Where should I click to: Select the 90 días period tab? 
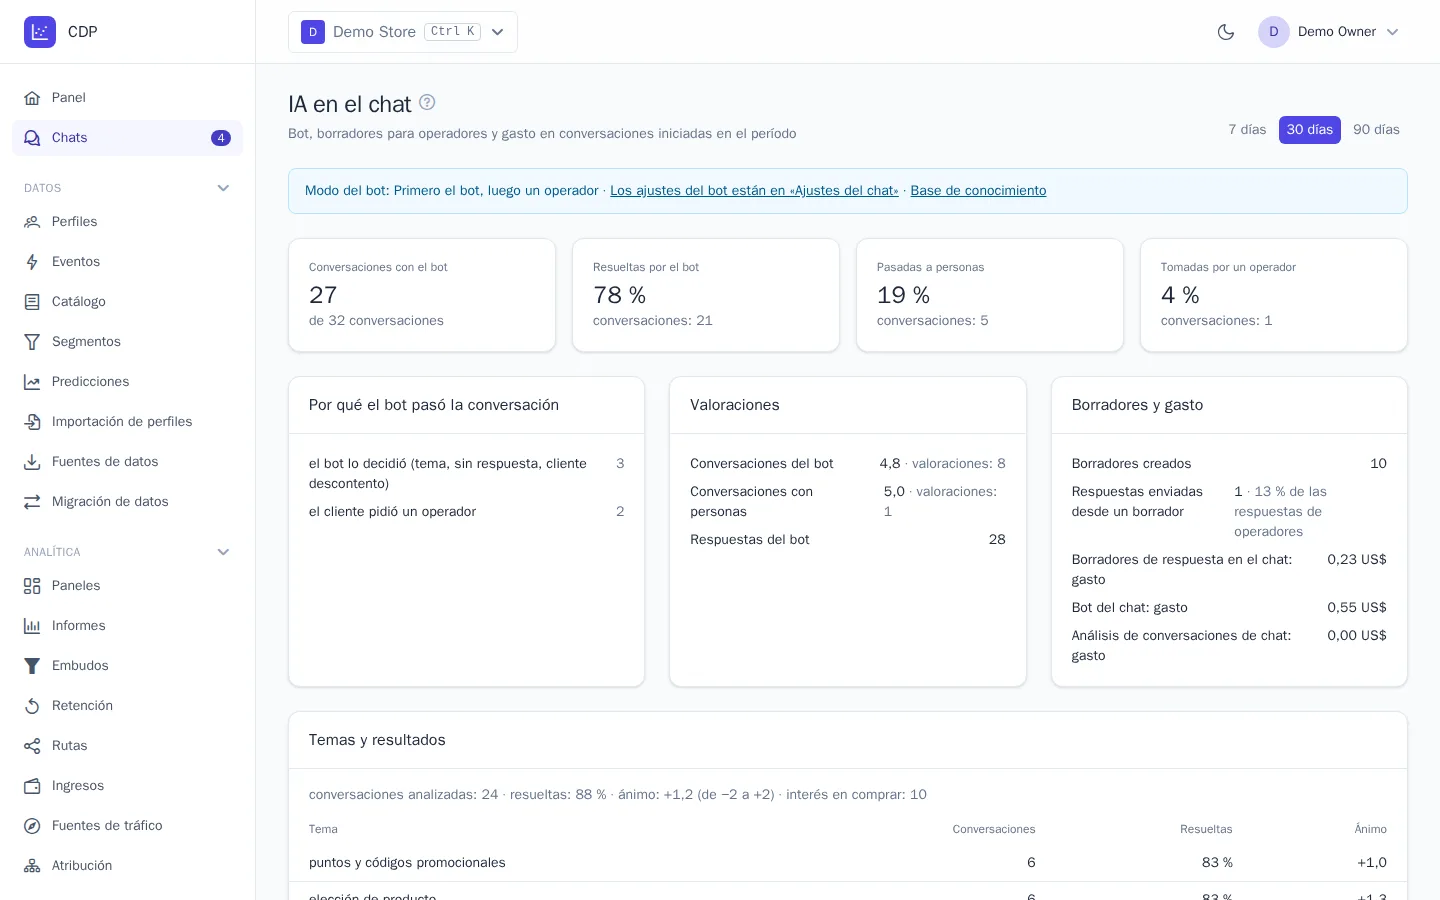pyautogui.click(x=1376, y=130)
